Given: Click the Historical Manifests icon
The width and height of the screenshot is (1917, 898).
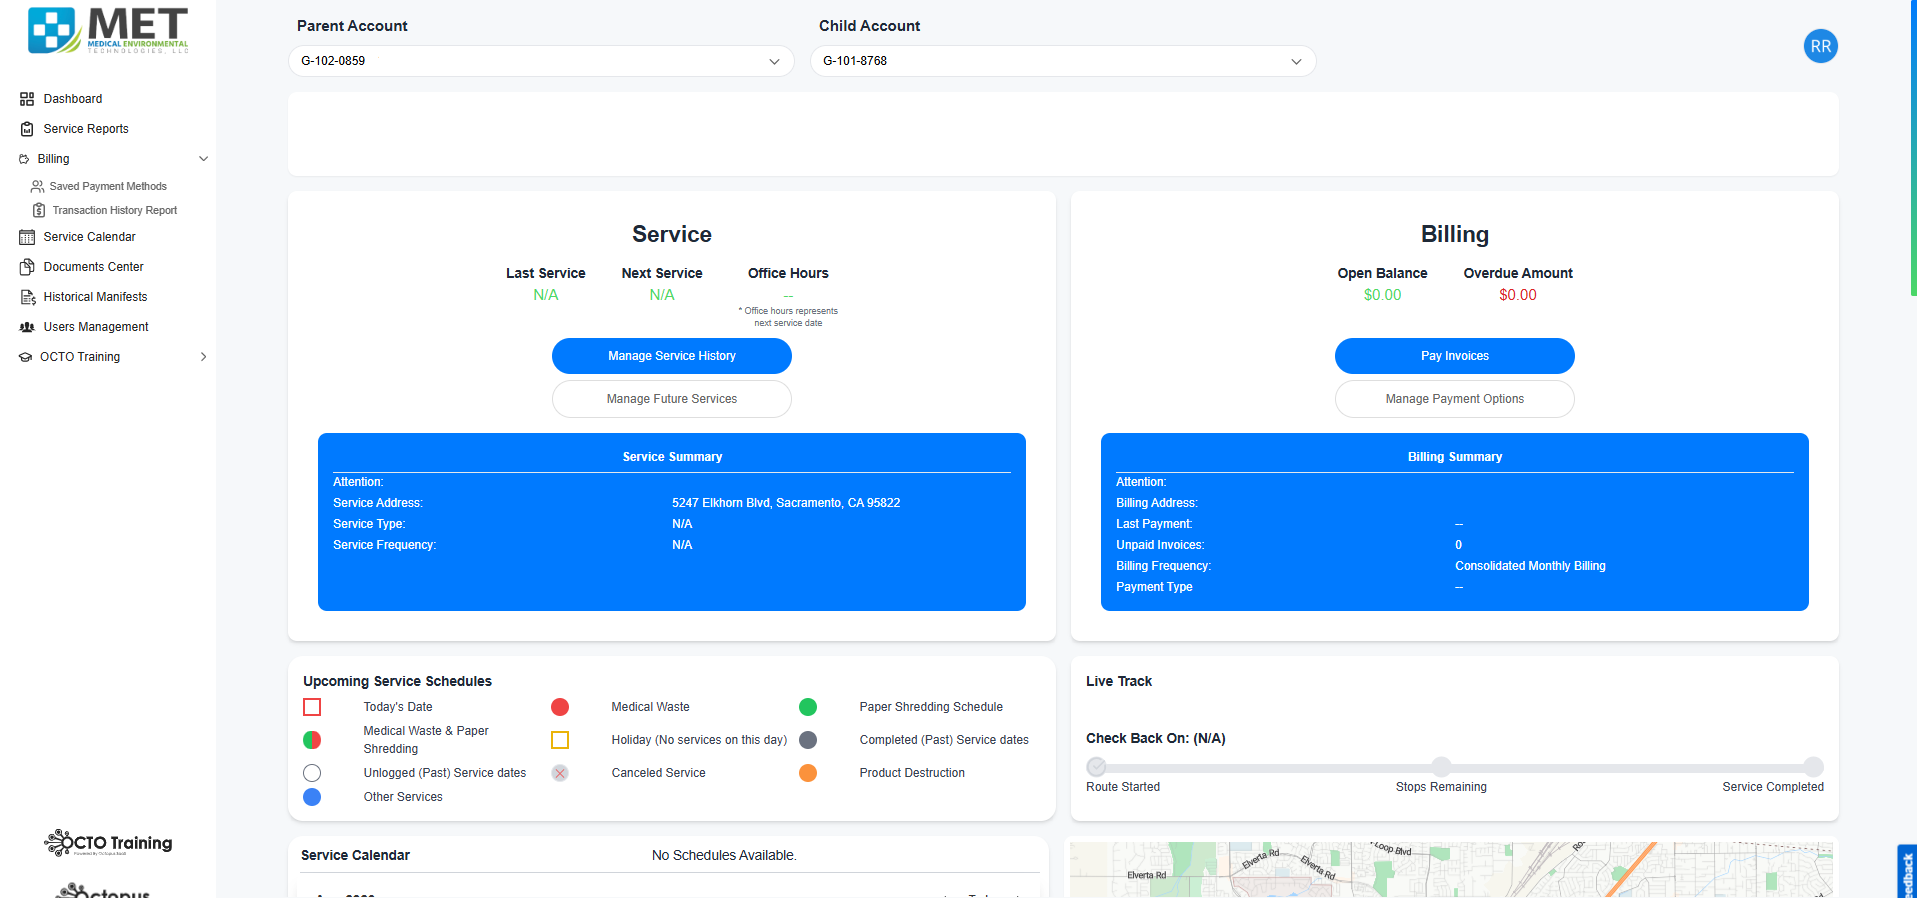Looking at the screenshot, I should (x=27, y=297).
